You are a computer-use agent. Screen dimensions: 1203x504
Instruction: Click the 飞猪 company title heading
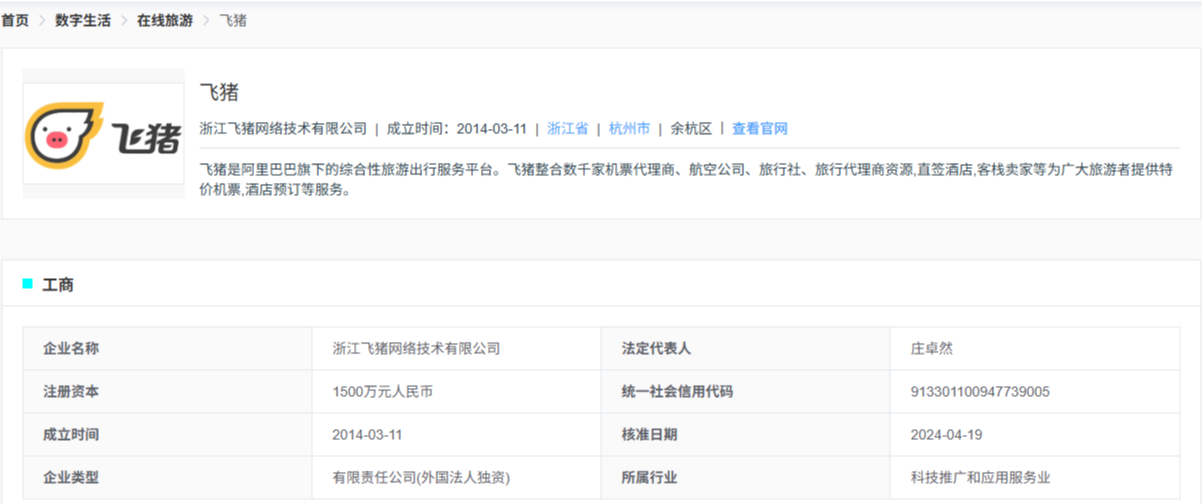pyautogui.click(x=219, y=92)
